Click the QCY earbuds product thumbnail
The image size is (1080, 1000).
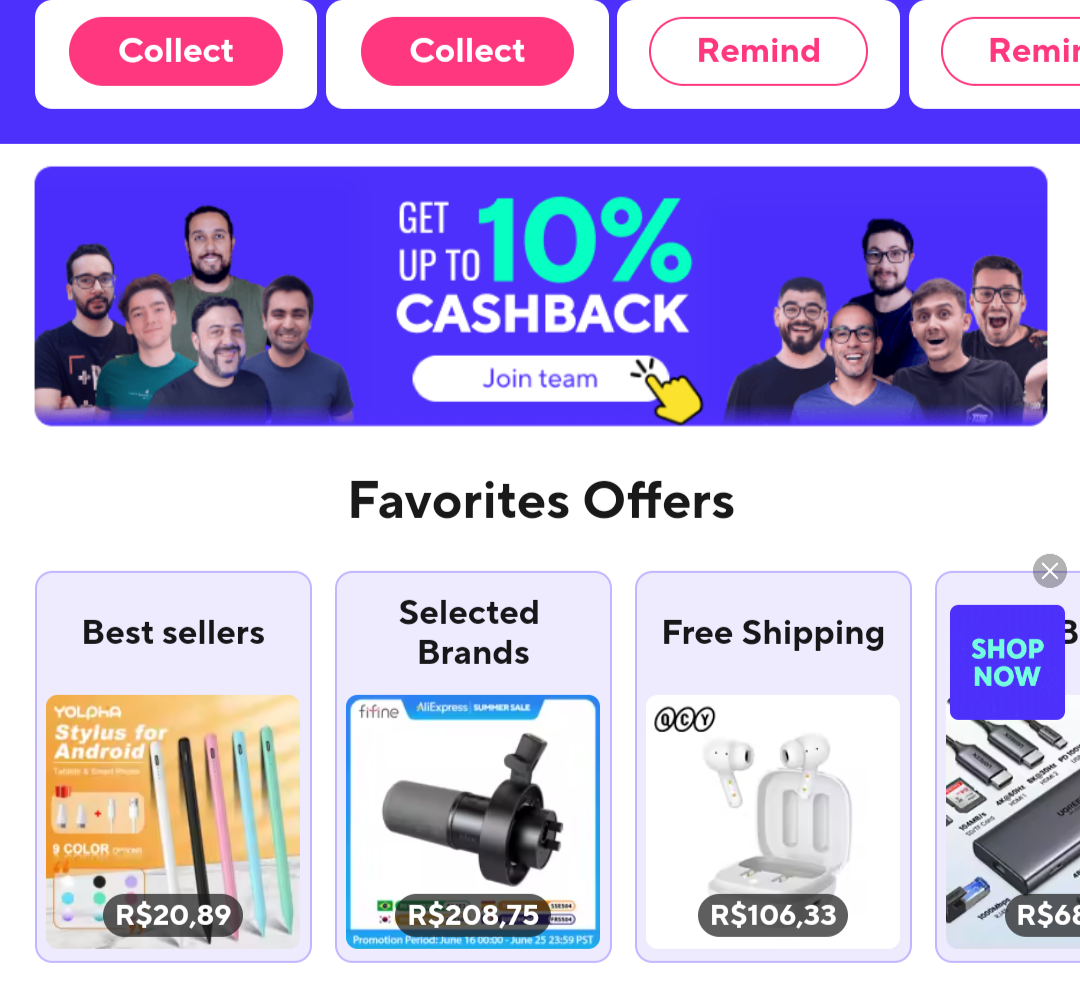tap(773, 822)
